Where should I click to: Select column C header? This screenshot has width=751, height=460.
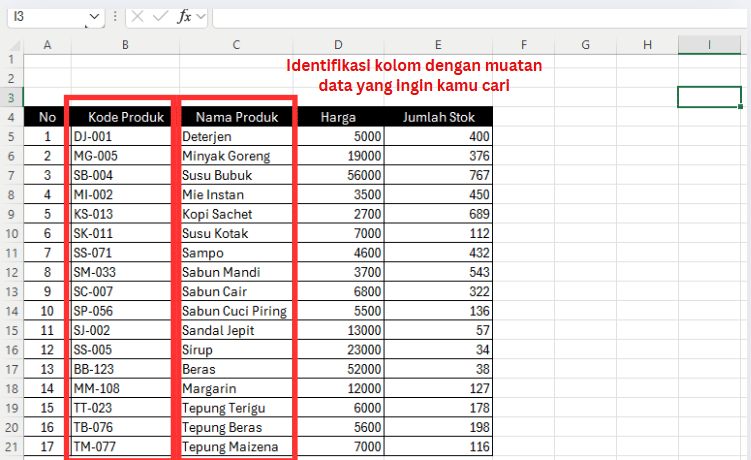click(235, 45)
